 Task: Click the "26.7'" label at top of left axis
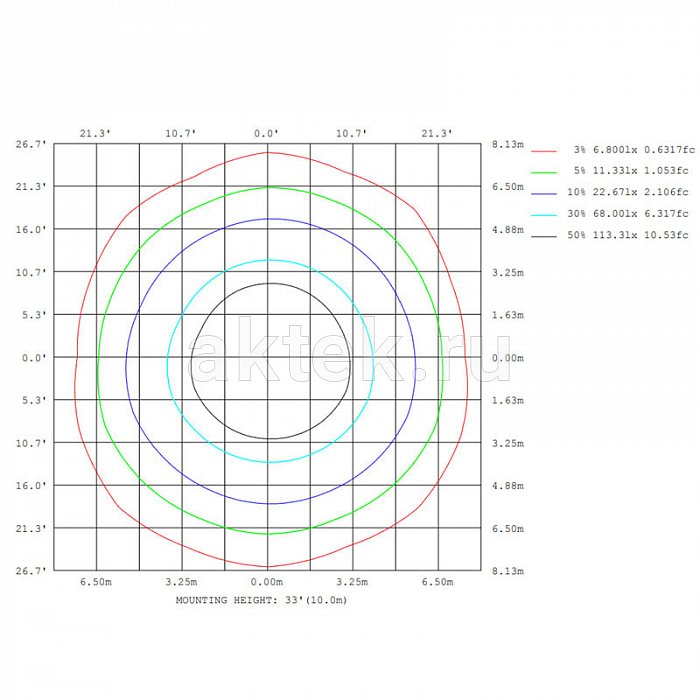(x=31, y=144)
